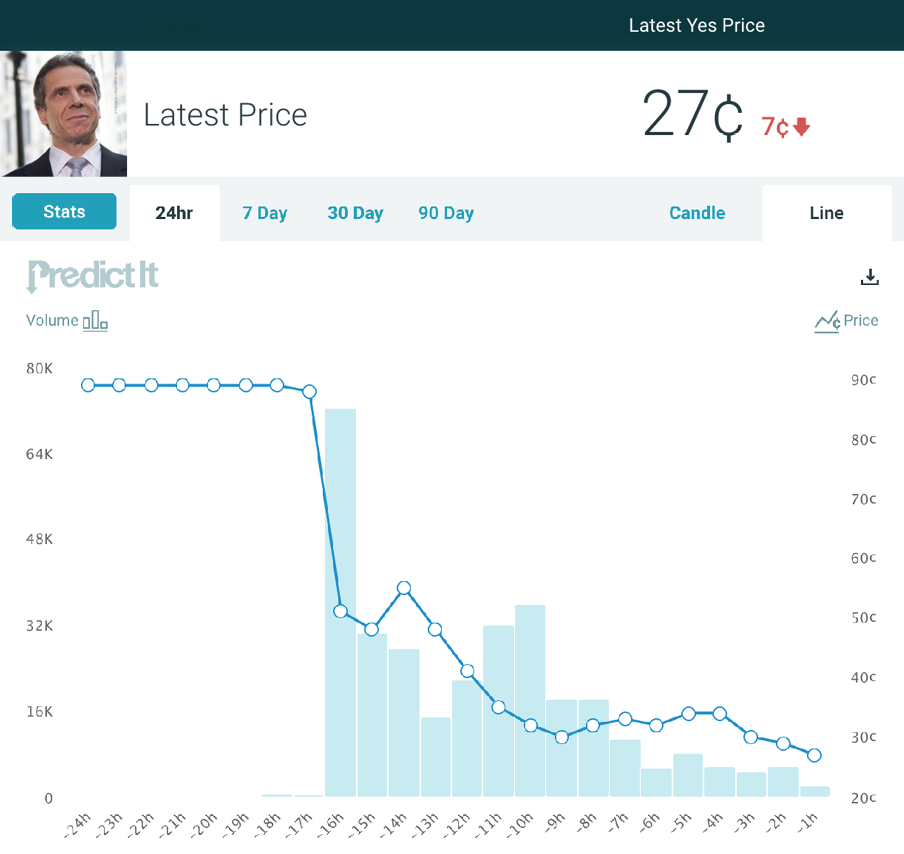Open the Stats view
This screenshot has height=854, width=904.
coord(64,212)
